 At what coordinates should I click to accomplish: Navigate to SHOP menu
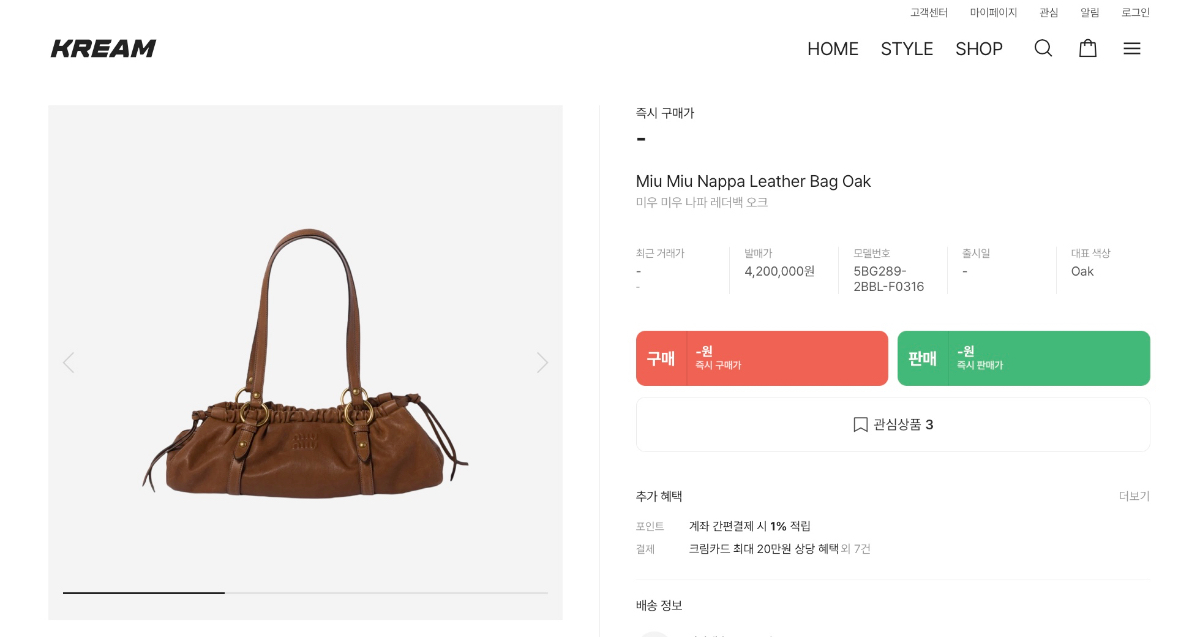tap(979, 49)
